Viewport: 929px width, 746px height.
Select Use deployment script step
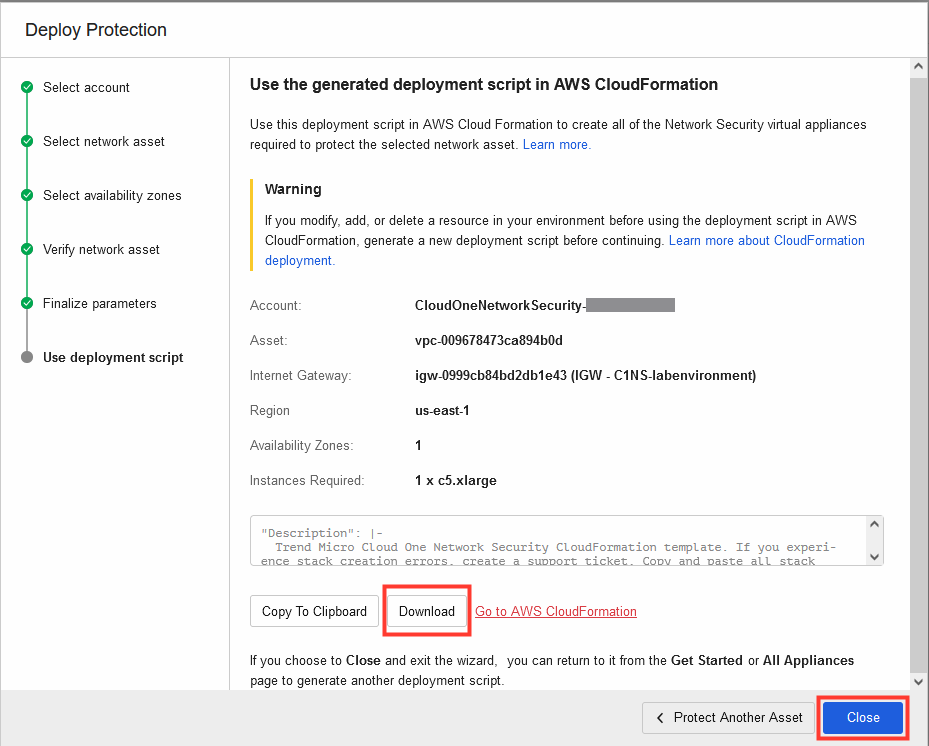tap(113, 357)
